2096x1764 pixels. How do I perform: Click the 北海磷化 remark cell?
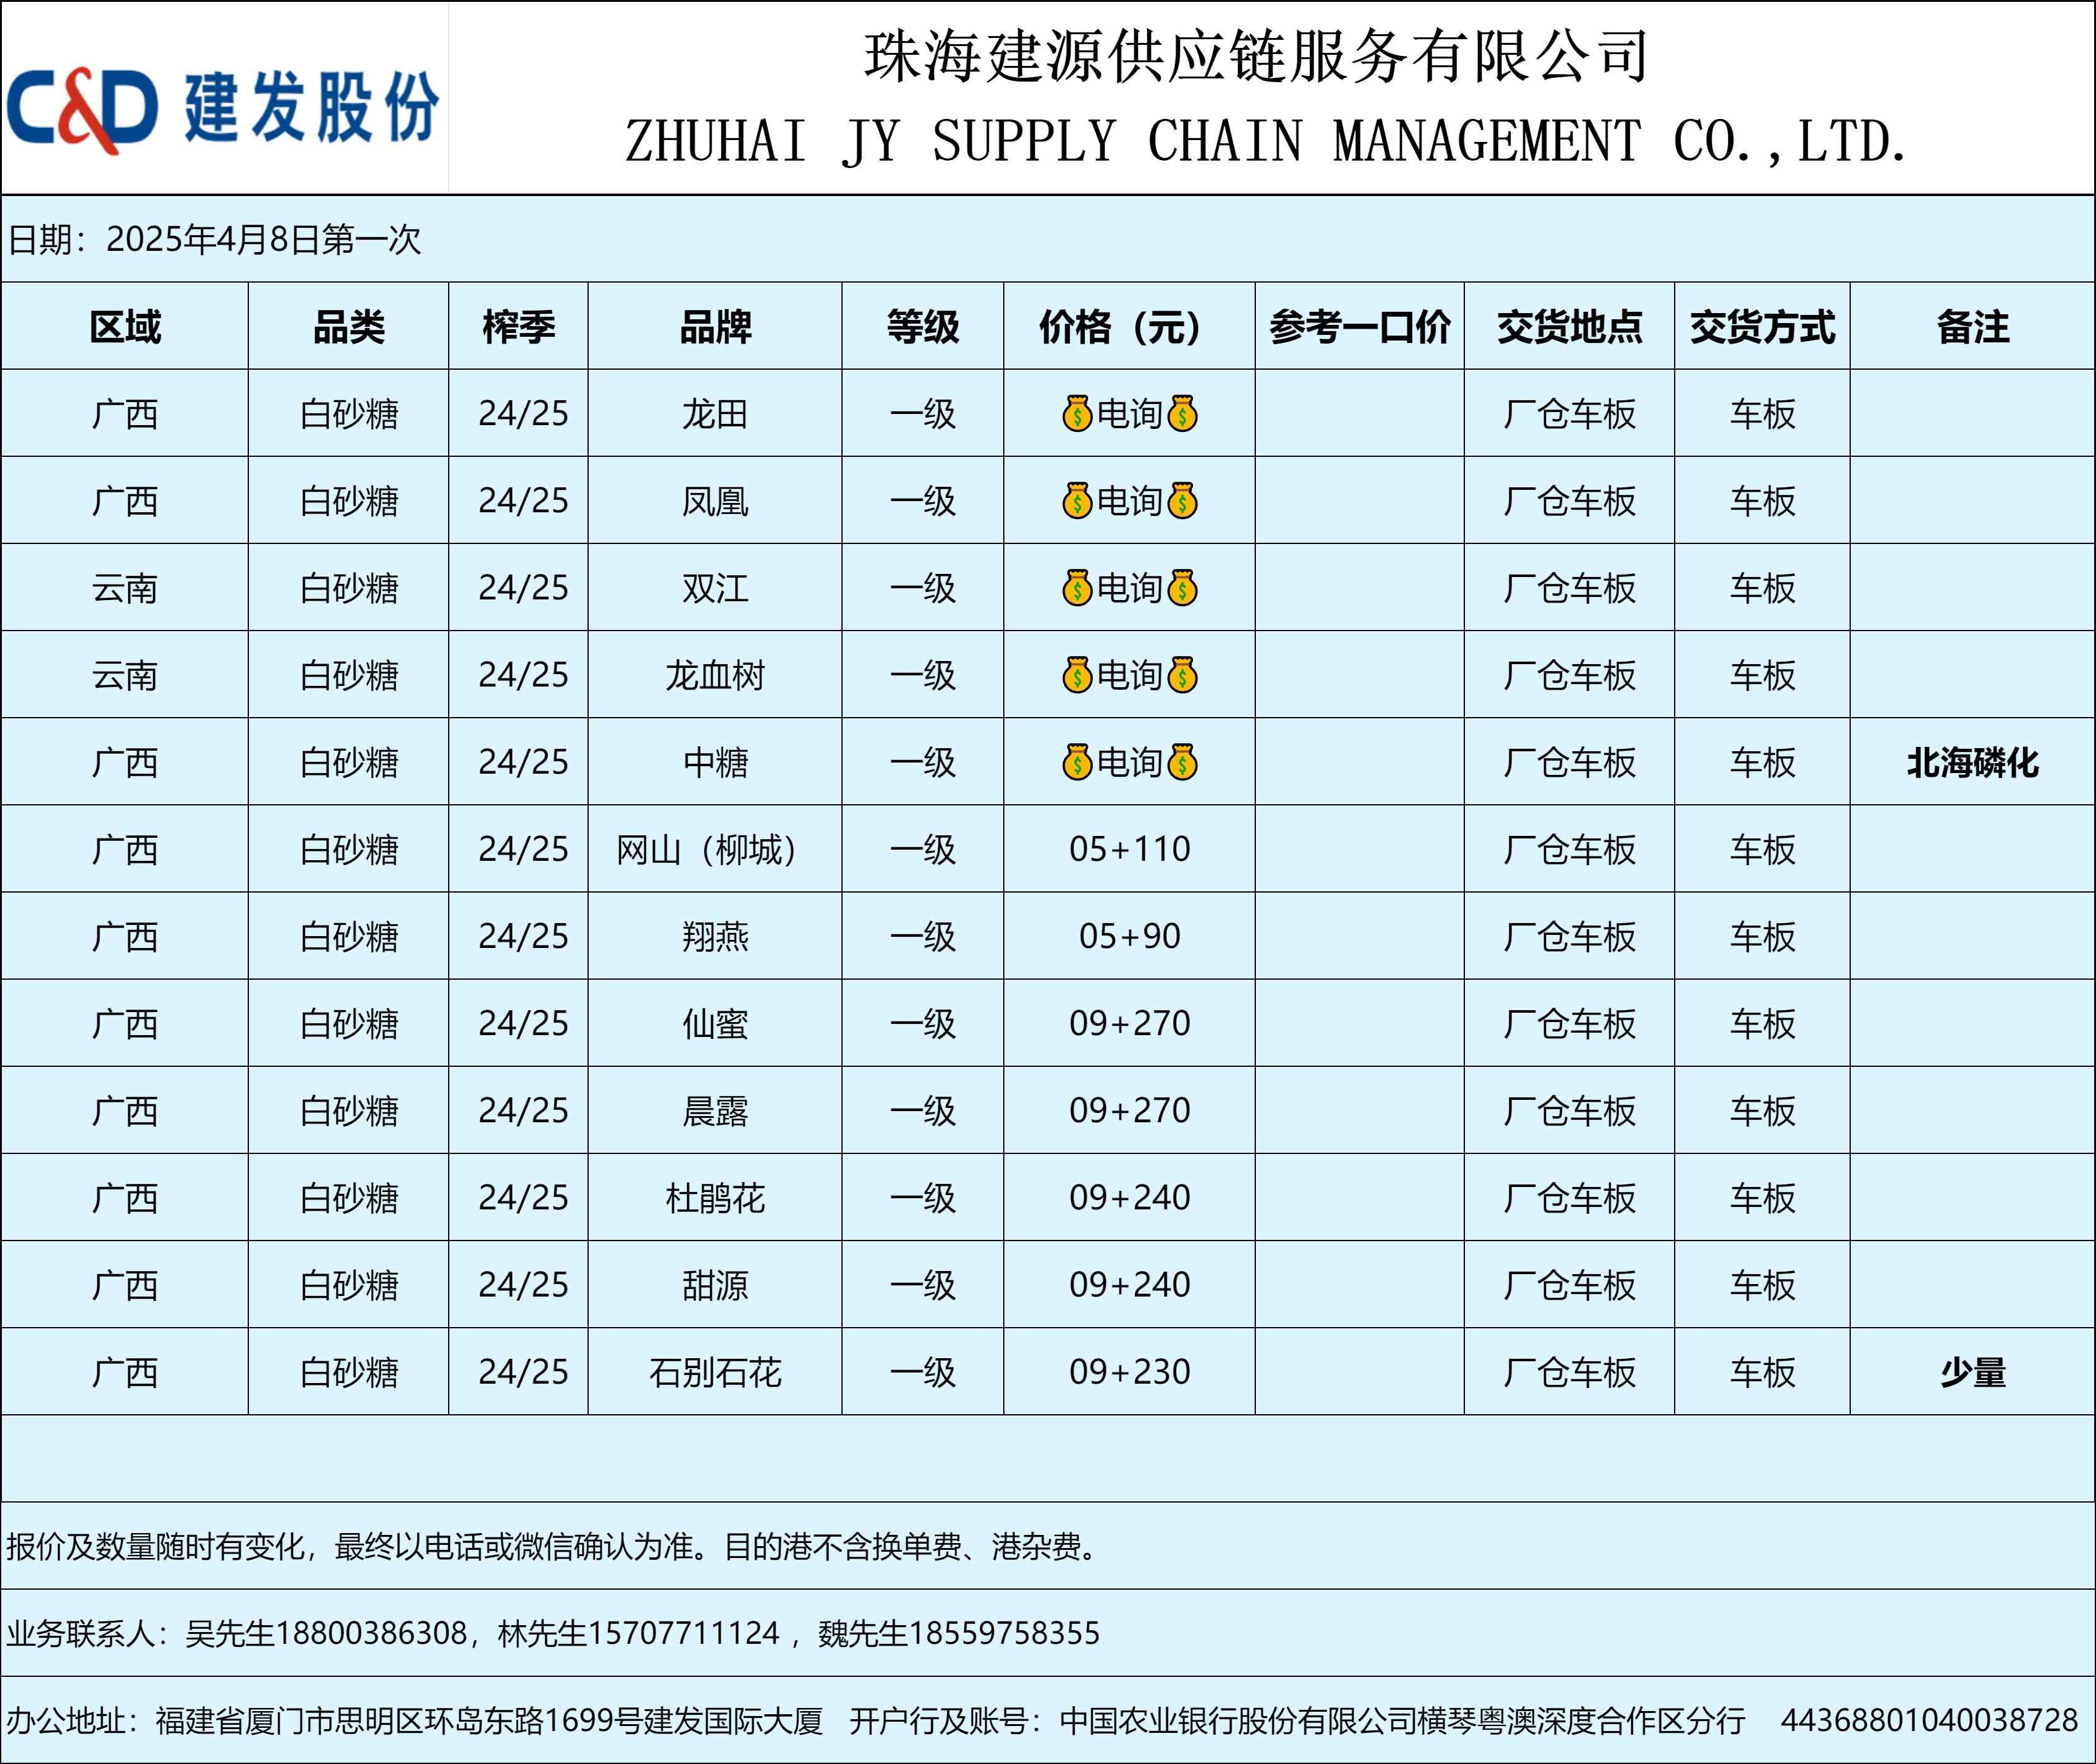pos(1972,763)
